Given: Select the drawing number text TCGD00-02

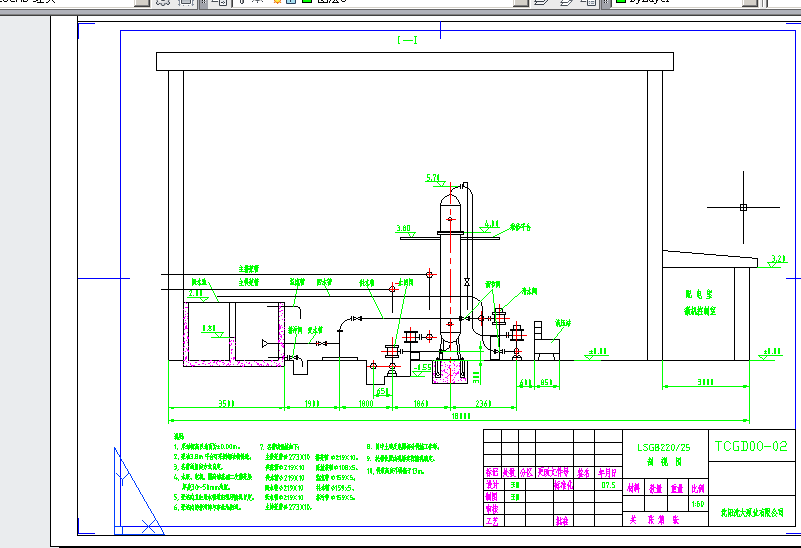Looking at the screenshot, I should click(750, 446).
